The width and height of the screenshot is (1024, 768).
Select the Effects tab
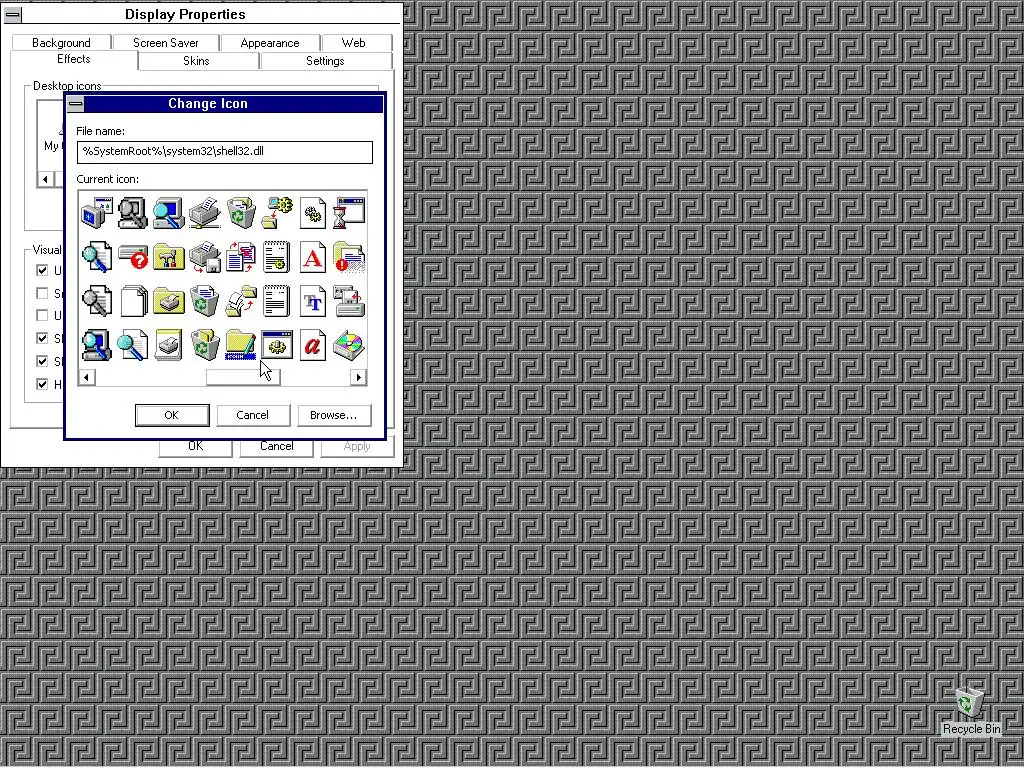click(x=74, y=59)
